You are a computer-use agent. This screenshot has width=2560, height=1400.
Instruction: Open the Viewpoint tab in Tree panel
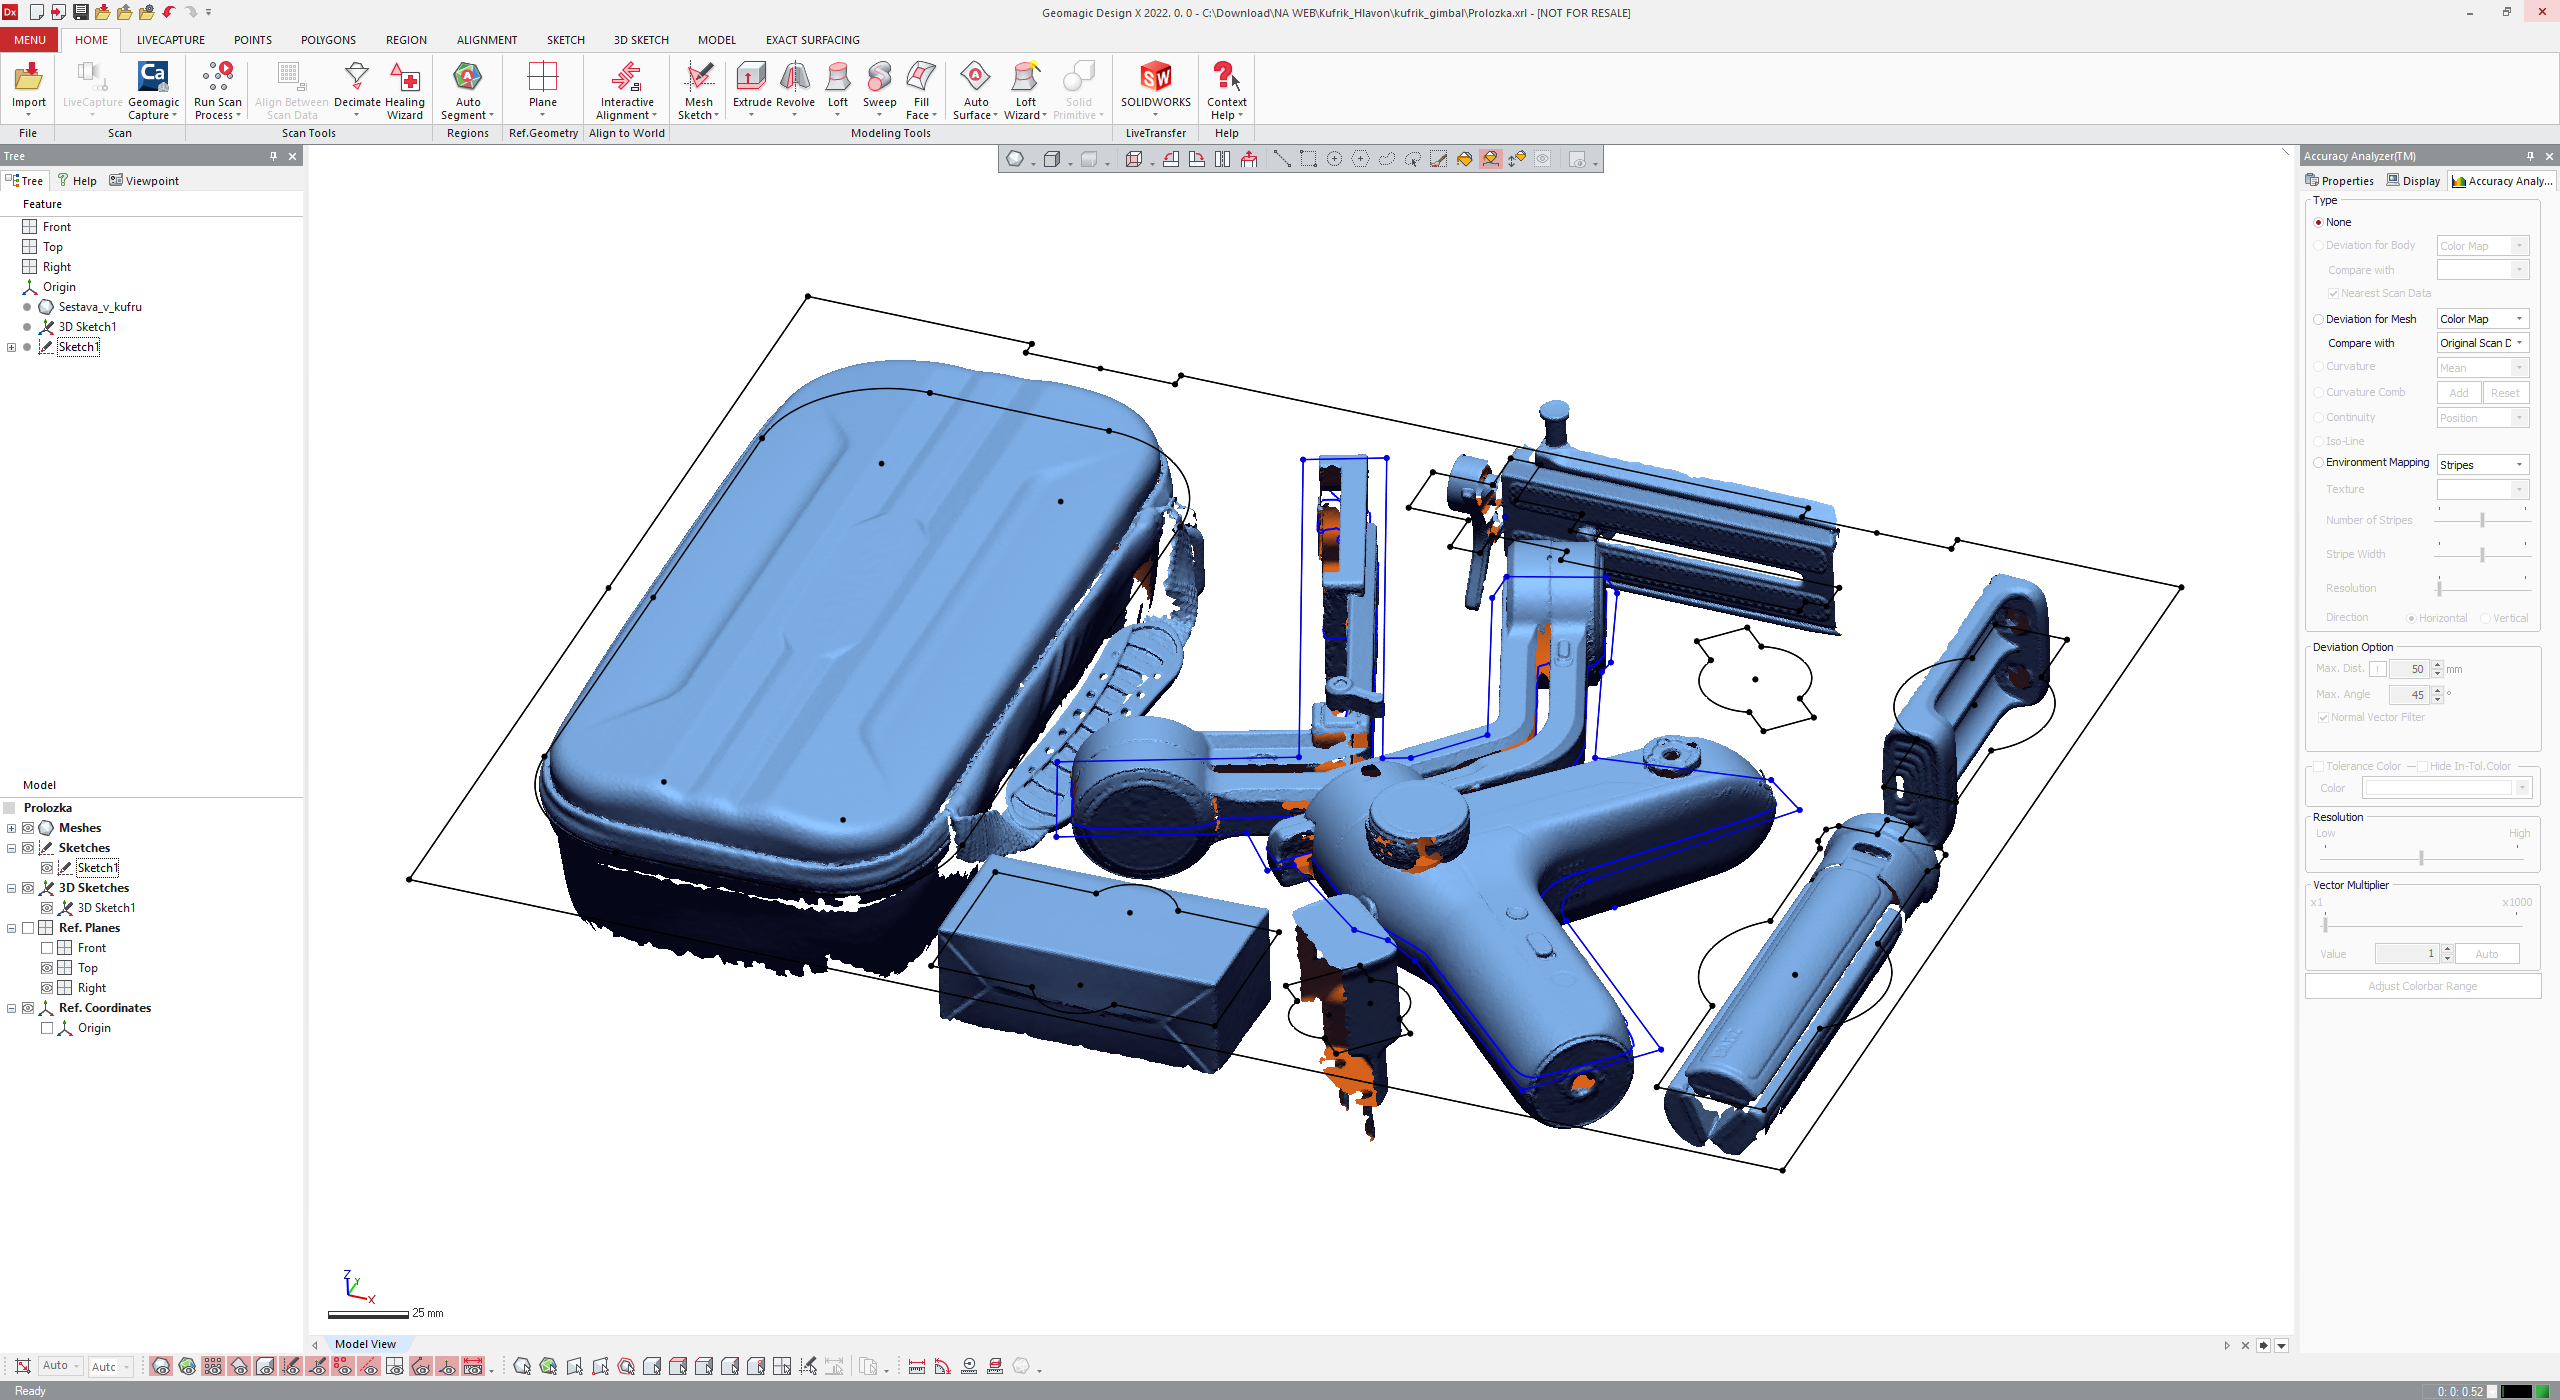pos(144,181)
